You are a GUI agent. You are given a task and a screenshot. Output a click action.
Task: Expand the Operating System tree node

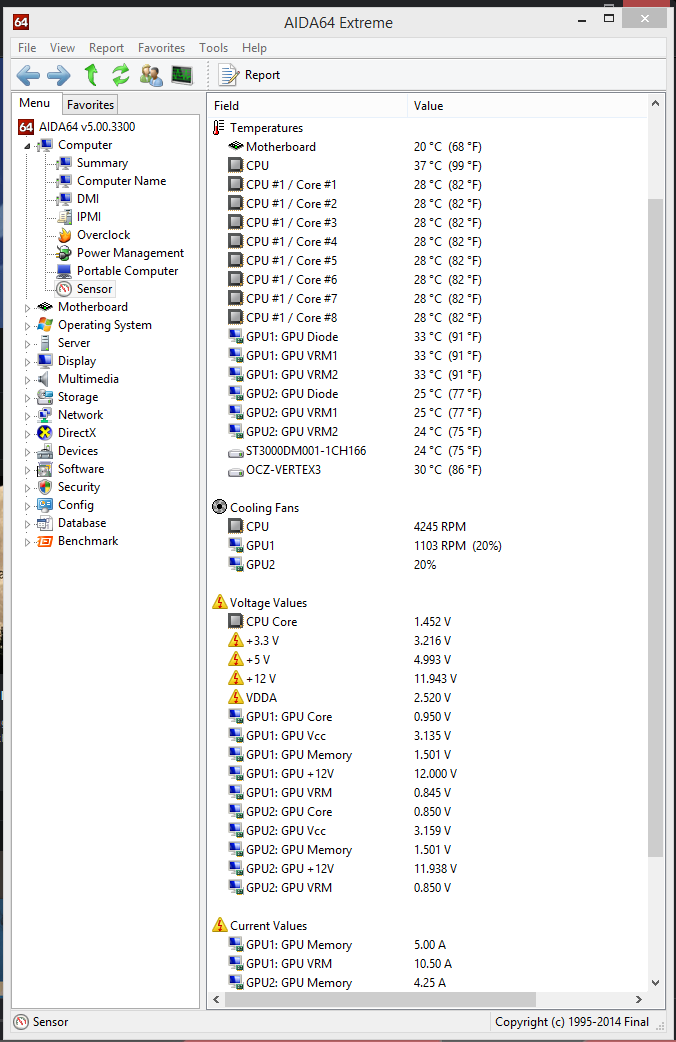pos(27,326)
